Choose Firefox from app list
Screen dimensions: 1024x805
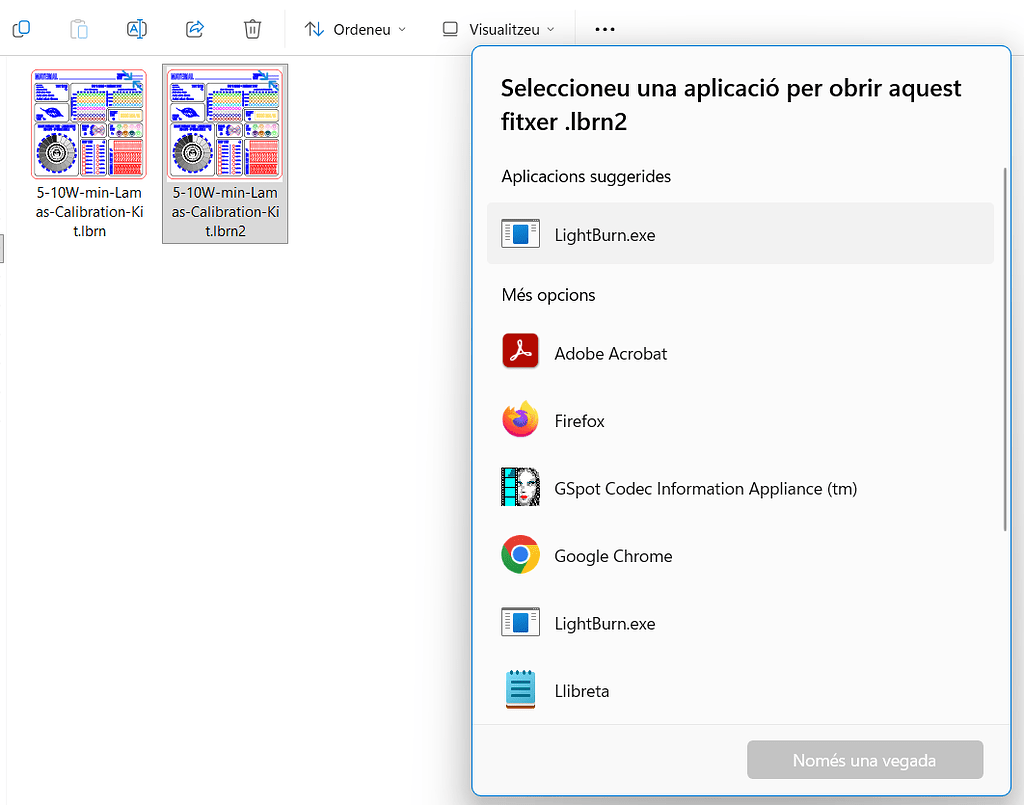click(x=740, y=420)
